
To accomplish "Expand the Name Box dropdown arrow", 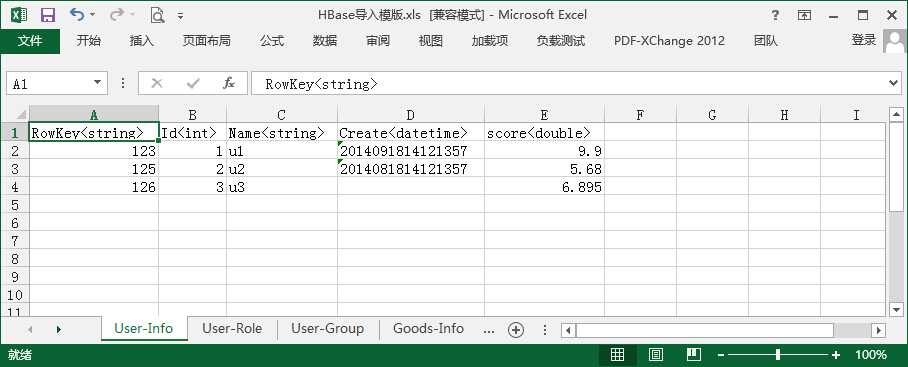I will pos(98,83).
